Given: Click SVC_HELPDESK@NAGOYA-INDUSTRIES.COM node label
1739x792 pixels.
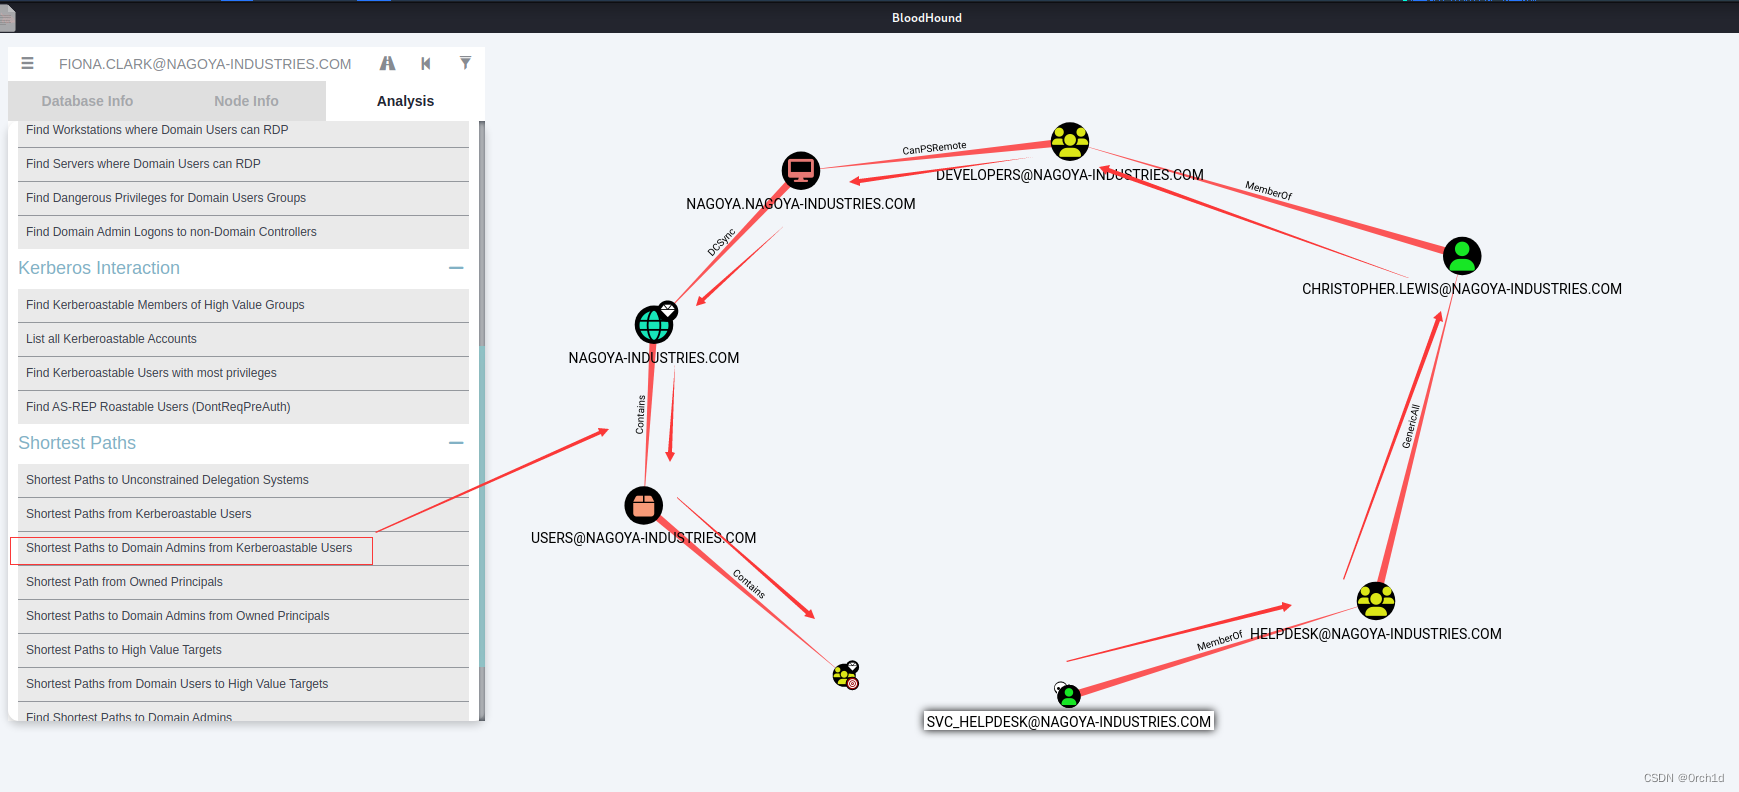Looking at the screenshot, I should tap(1069, 722).
